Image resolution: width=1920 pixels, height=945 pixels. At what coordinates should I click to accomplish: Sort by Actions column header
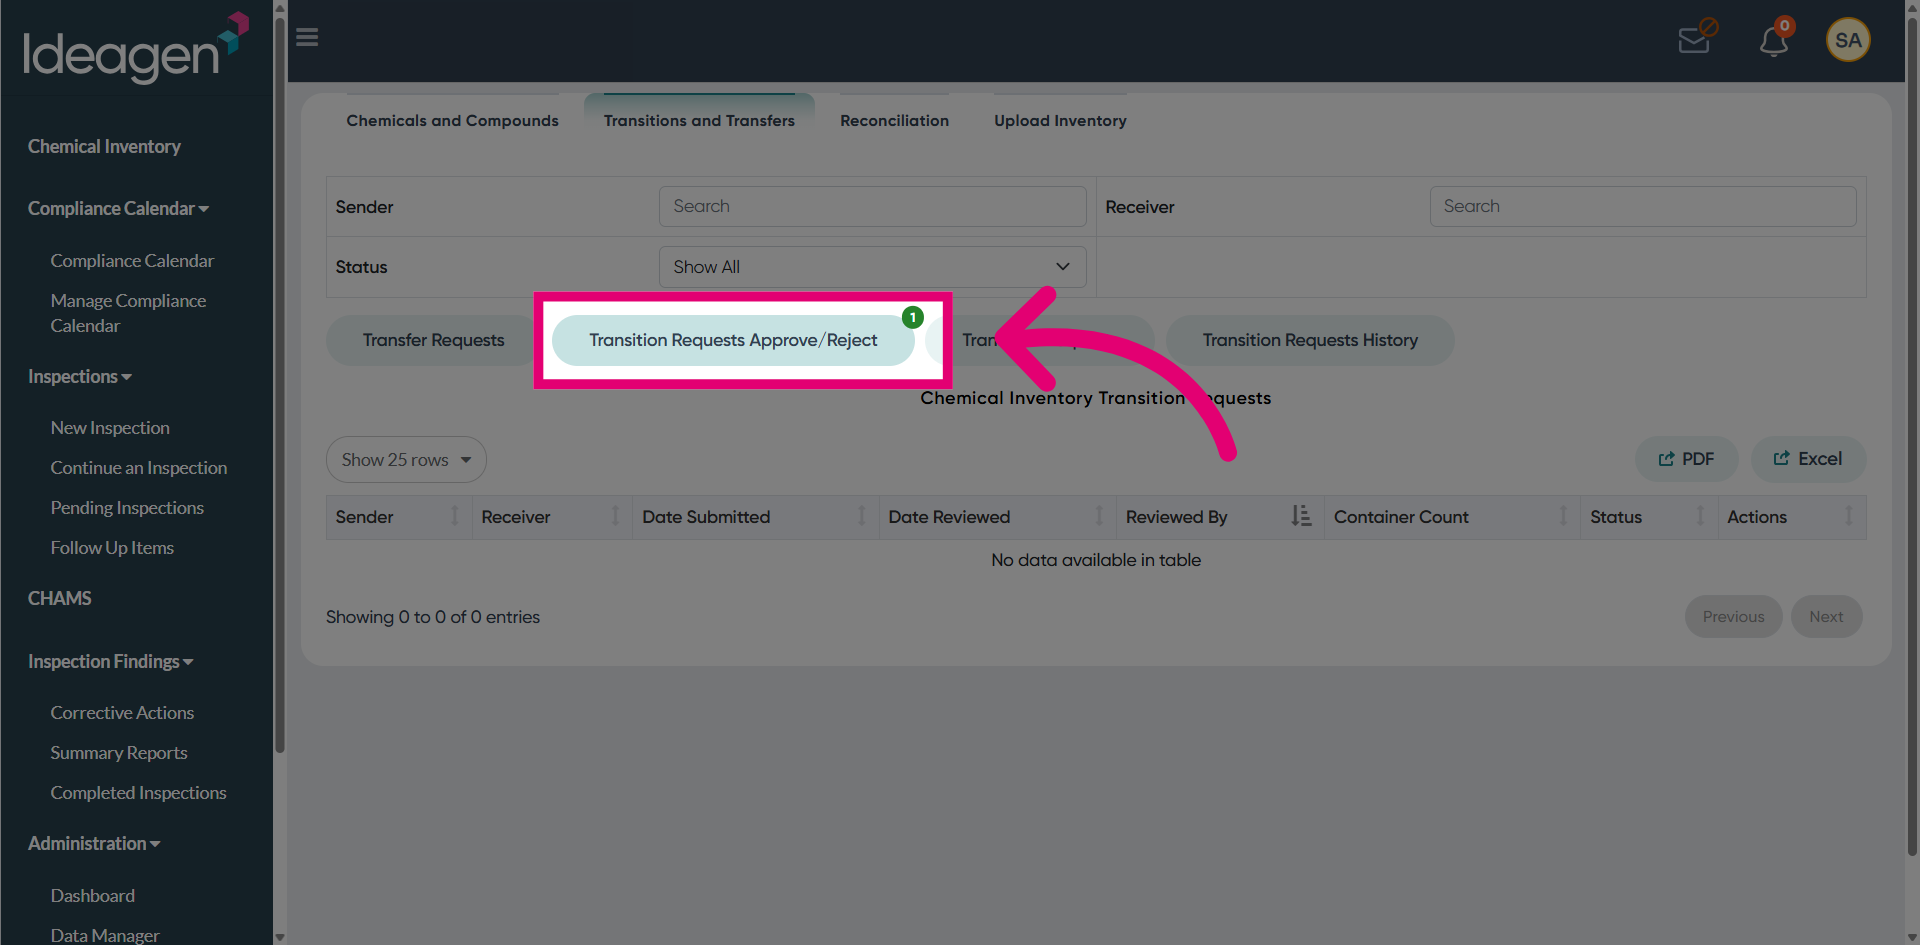pos(1792,517)
